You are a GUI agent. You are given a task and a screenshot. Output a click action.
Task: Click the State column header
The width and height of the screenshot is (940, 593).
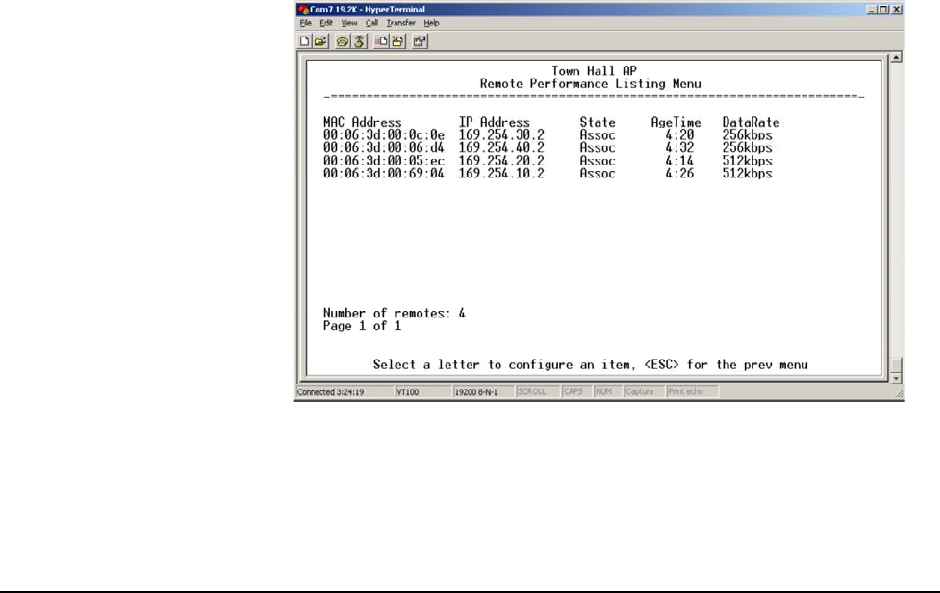pos(597,122)
